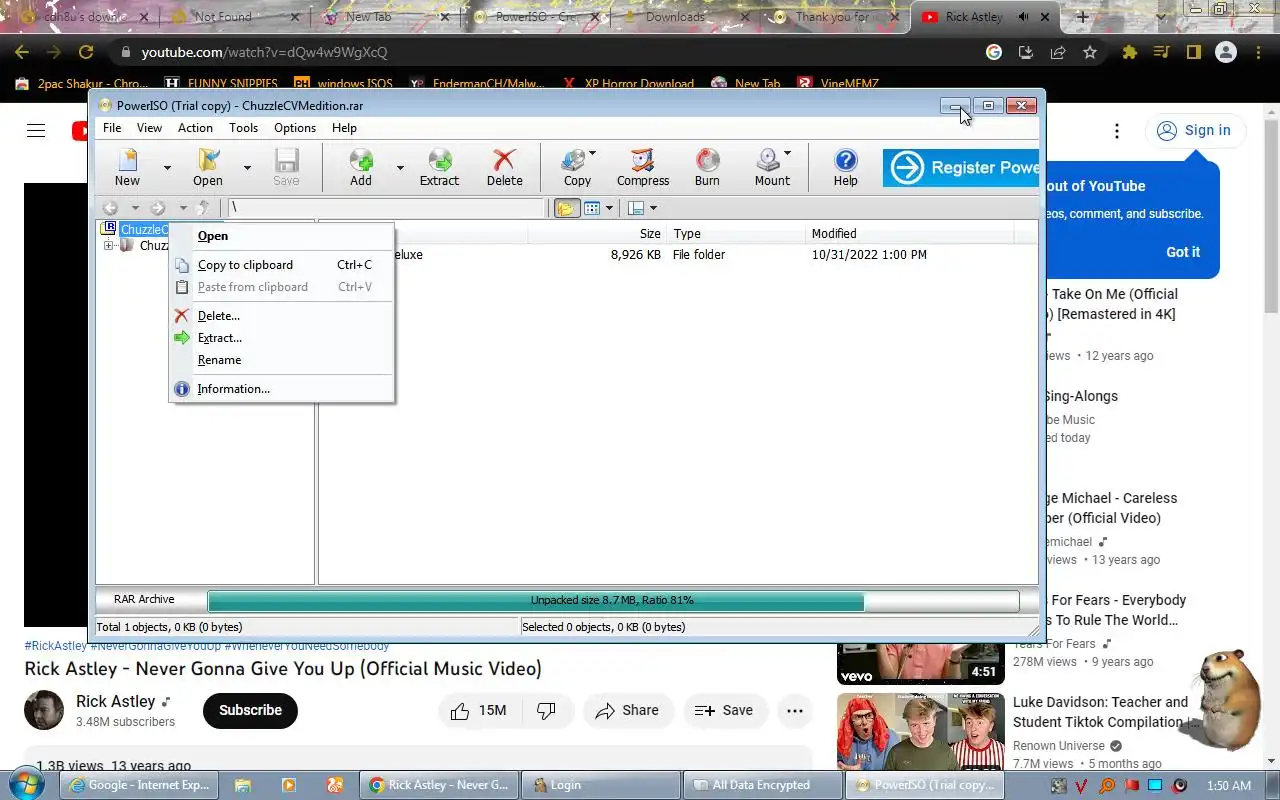Open the Tools menu
The image size is (1280, 800).
pyautogui.click(x=243, y=128)
